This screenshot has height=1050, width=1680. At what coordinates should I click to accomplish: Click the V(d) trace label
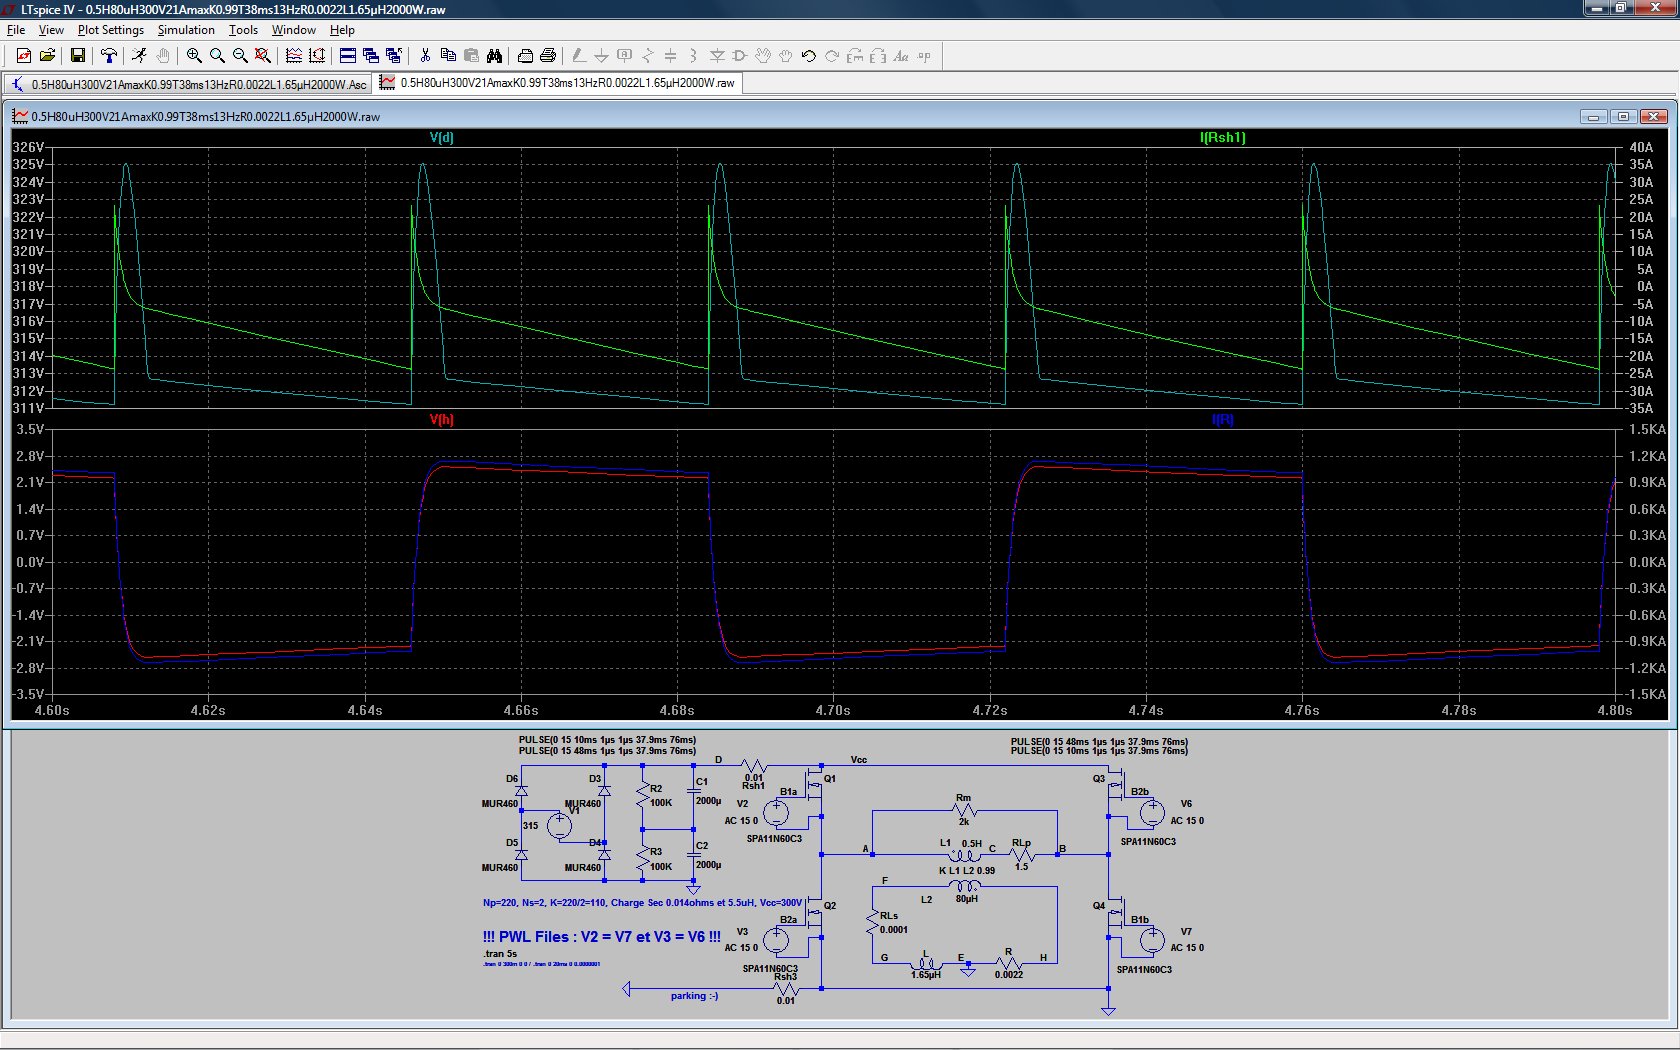(x=441, y=138)
